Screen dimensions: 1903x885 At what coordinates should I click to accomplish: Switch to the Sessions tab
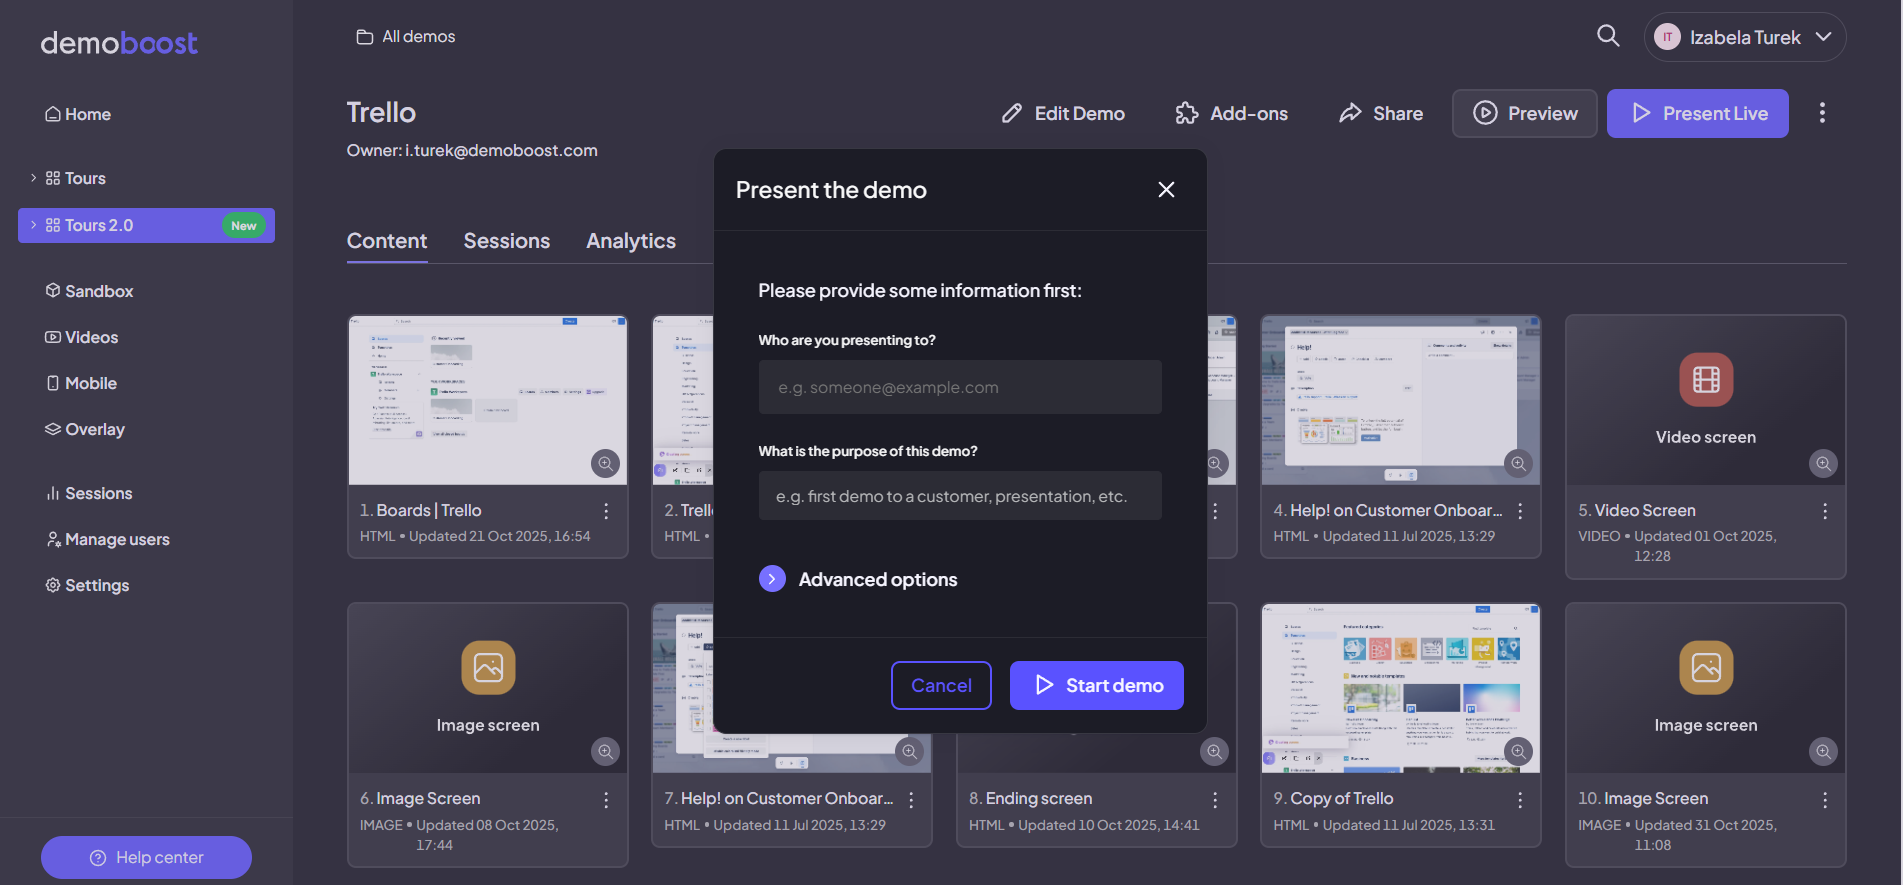[507, 241]
